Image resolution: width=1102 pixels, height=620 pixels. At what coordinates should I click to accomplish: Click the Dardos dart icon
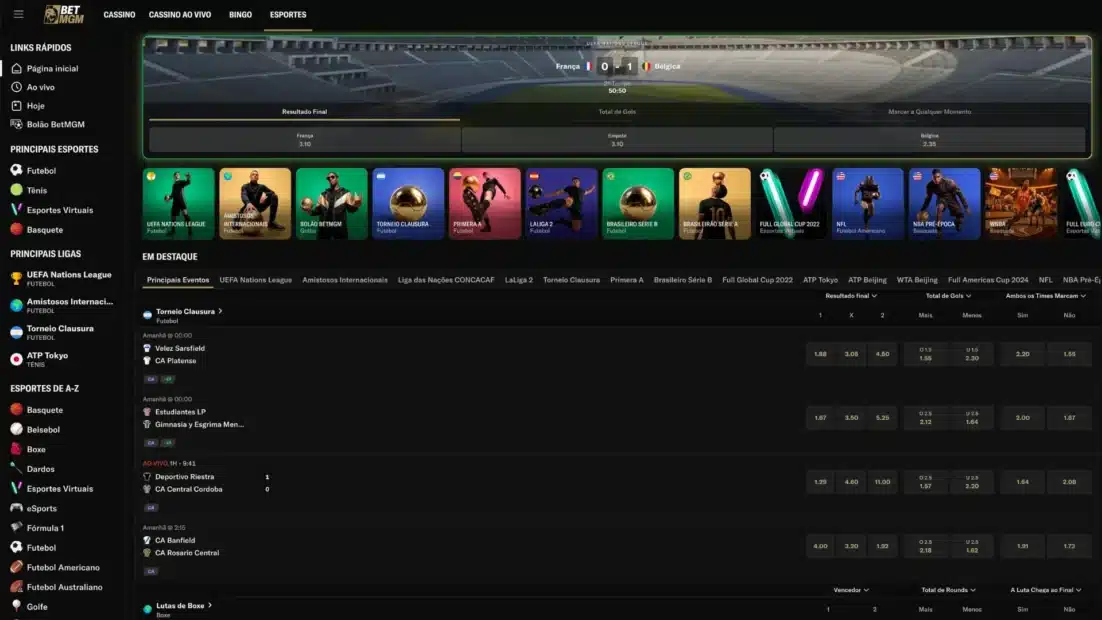tap(16, 468)
